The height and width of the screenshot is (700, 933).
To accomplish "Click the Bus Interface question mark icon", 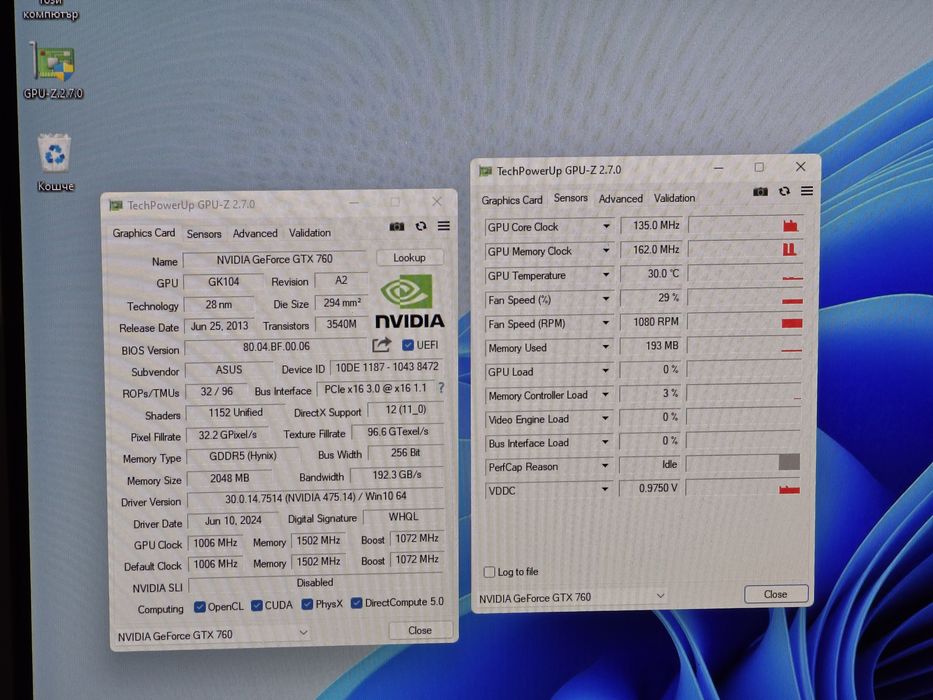I will point(441,388).
